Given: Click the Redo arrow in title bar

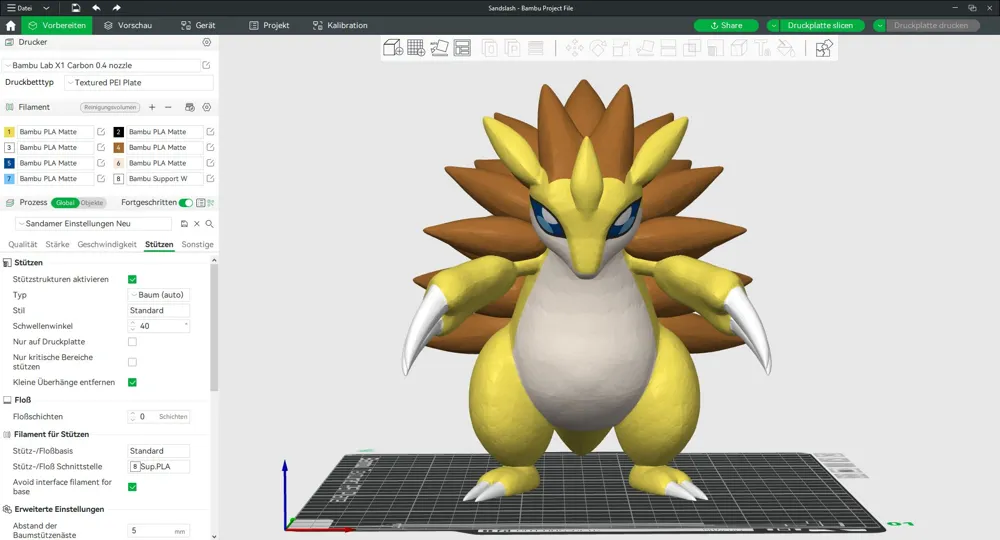Looking at the screenshot, I should coord(116,8).
